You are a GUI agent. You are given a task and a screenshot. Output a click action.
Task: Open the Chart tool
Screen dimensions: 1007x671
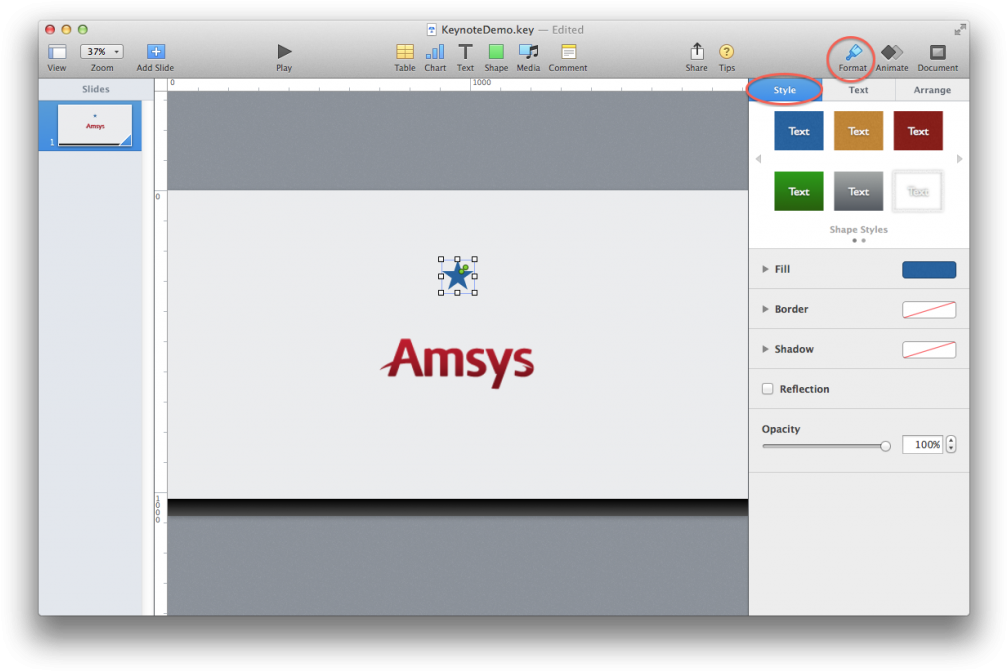[x=435, y=52]
